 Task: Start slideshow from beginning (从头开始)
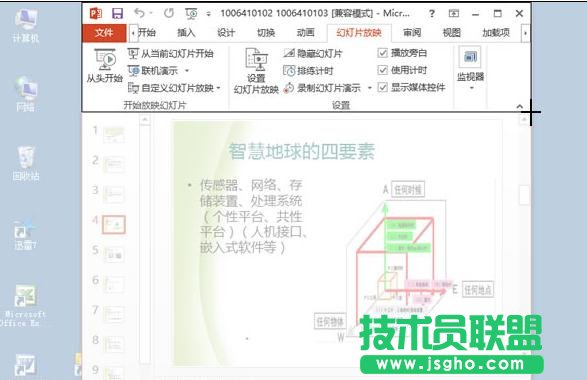point(105,66)
